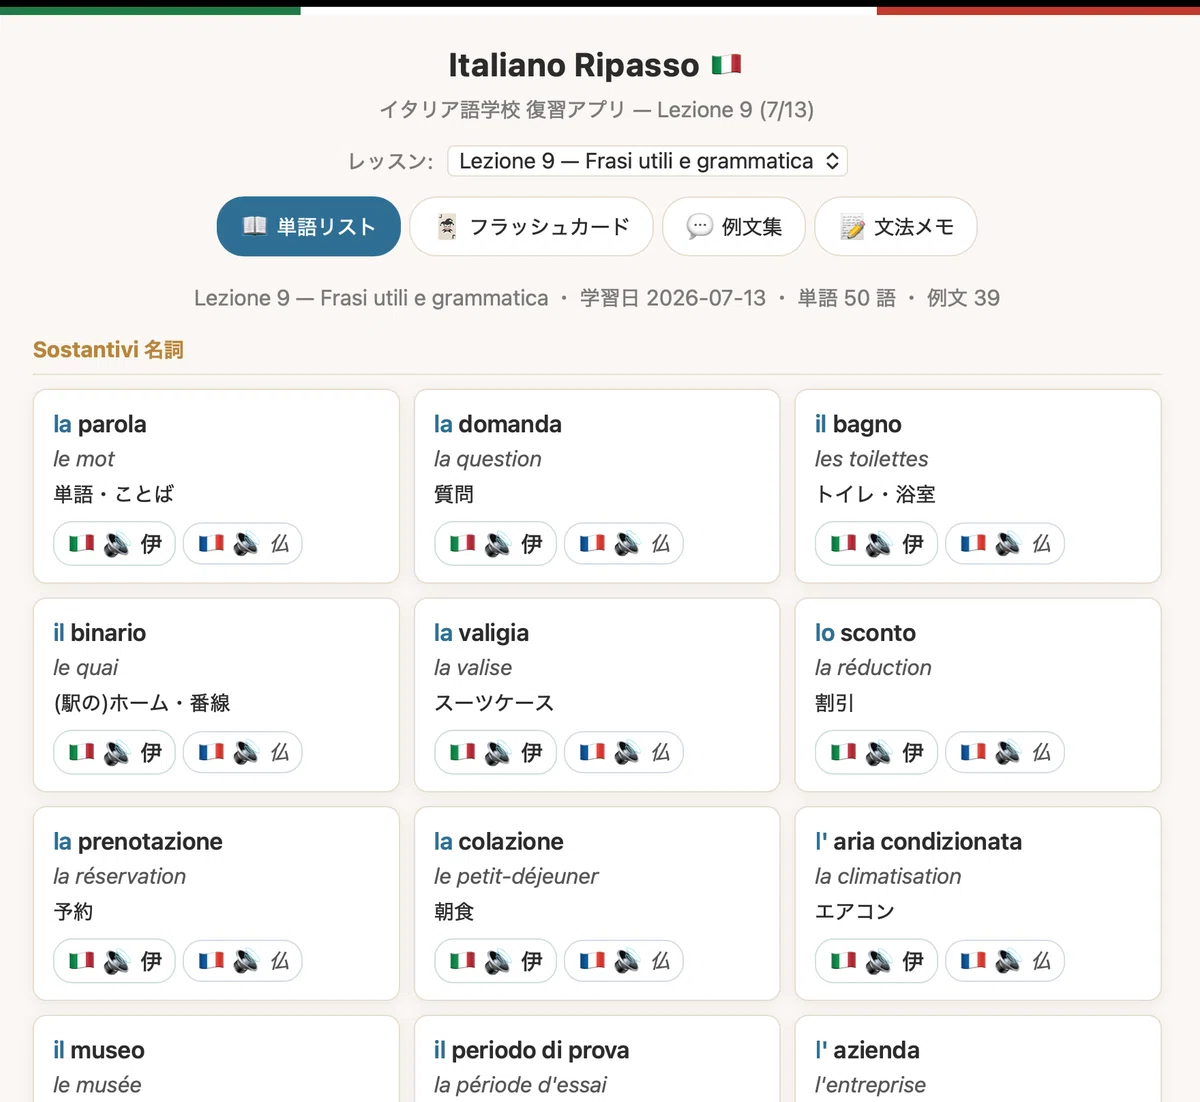Play Italian audio for la valigia
Image resolution: width=1200 pixels, height=1102 pixels.
click(495, 753)
